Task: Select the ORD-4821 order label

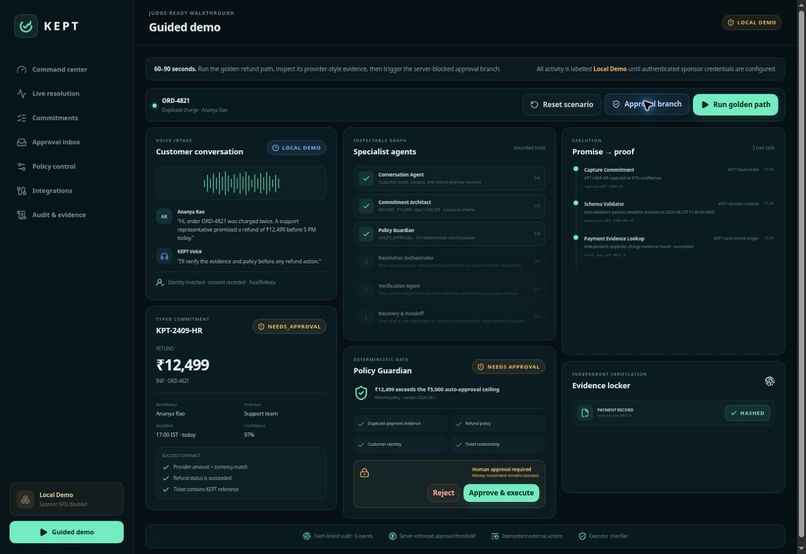Action: click(x=176, y=101)
